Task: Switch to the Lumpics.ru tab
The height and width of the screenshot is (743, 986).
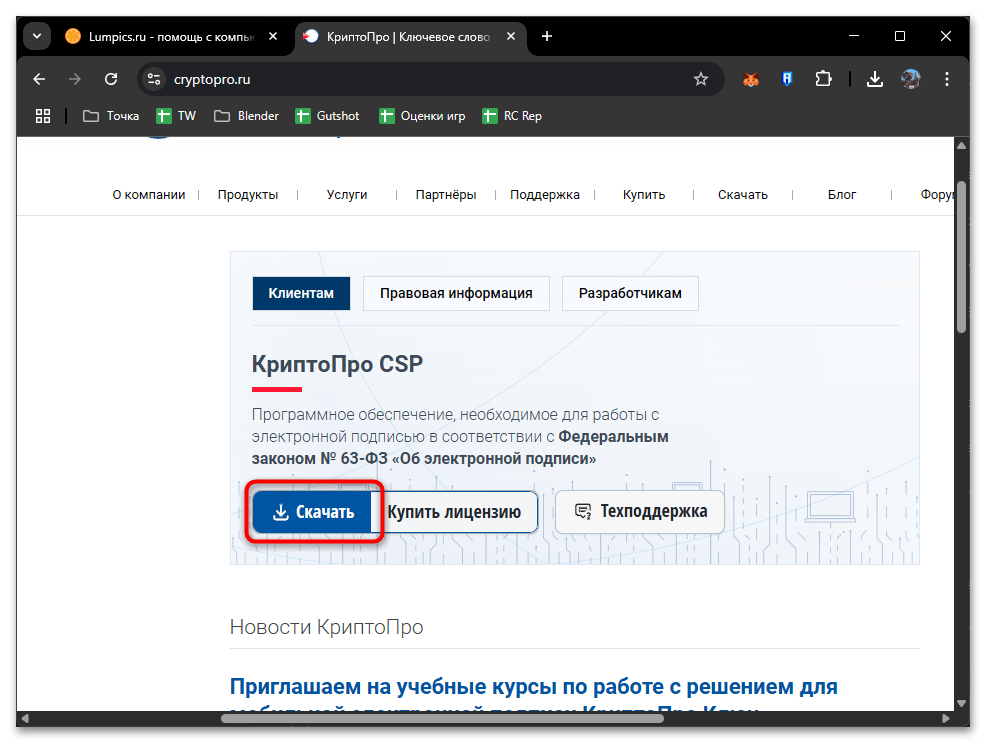Action: (170, 36)
